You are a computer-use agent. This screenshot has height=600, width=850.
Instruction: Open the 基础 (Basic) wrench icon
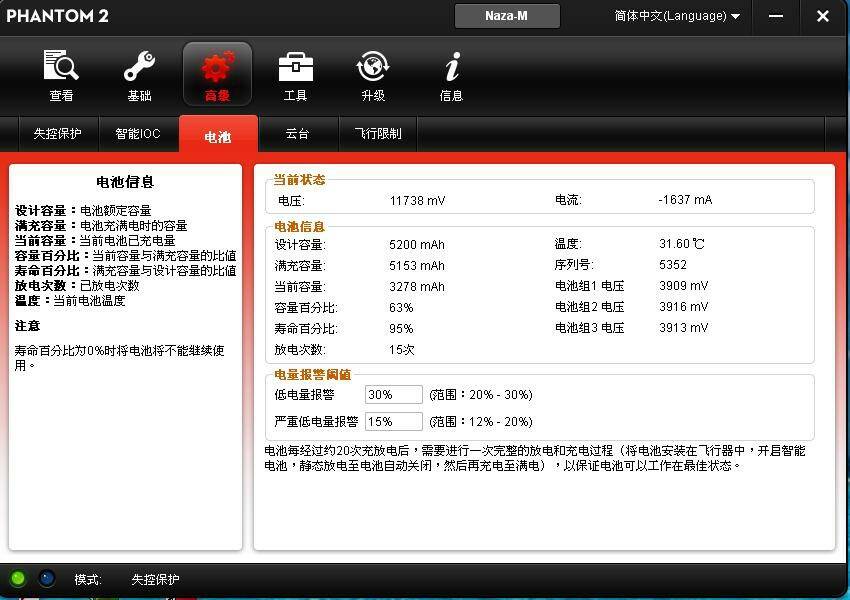click(x=139, y=75)
